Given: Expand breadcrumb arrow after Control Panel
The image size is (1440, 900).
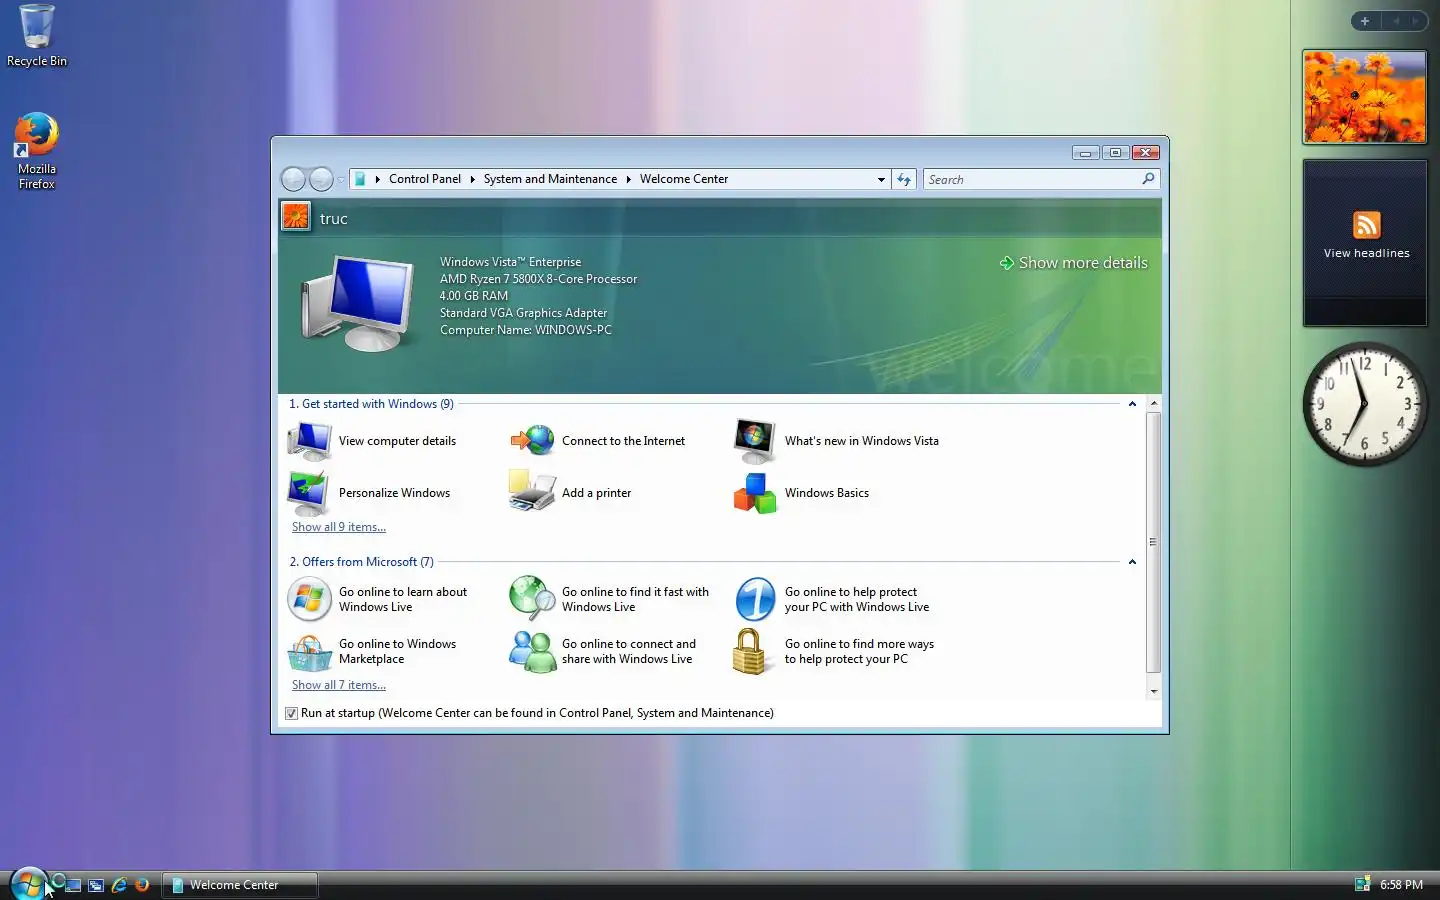Looking at the screenshot, I should [x=472, y=179].
